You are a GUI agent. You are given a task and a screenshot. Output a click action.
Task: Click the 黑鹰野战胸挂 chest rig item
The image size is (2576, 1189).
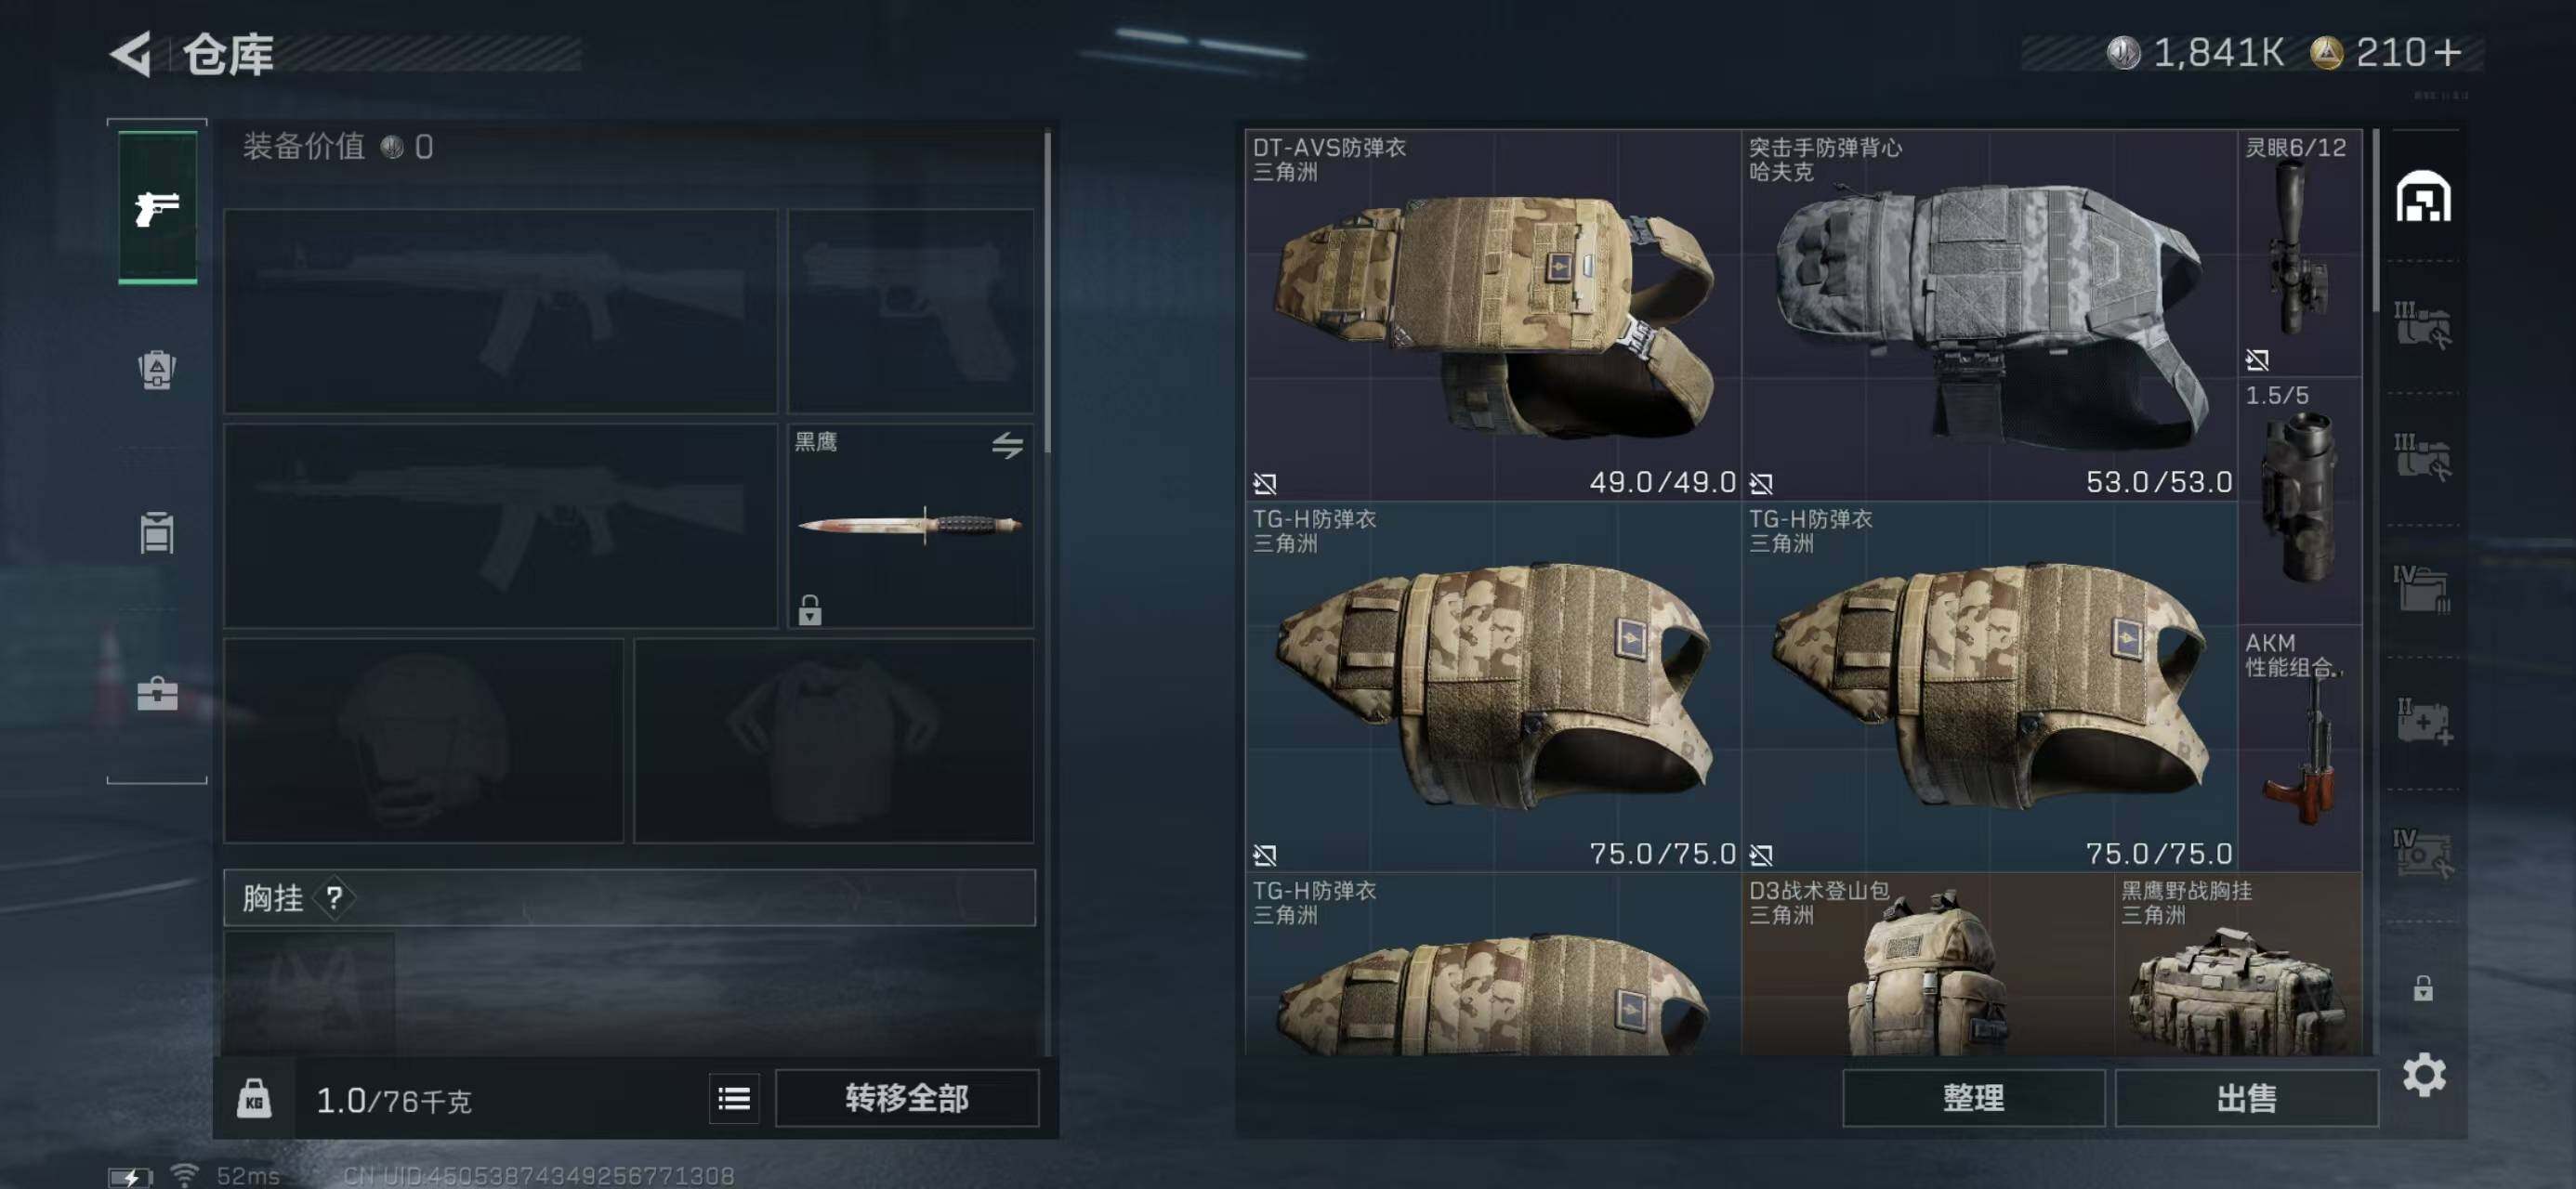(x=2238, y=965)
